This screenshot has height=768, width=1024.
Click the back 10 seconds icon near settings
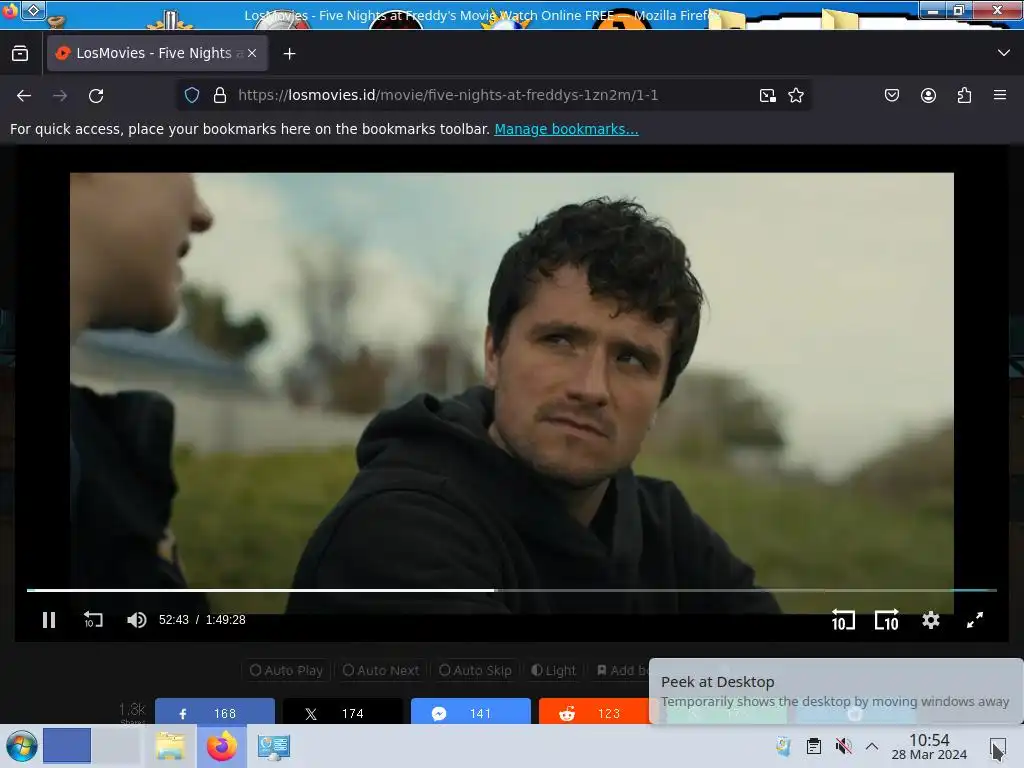pyautogui.click(x=842, y=620)
